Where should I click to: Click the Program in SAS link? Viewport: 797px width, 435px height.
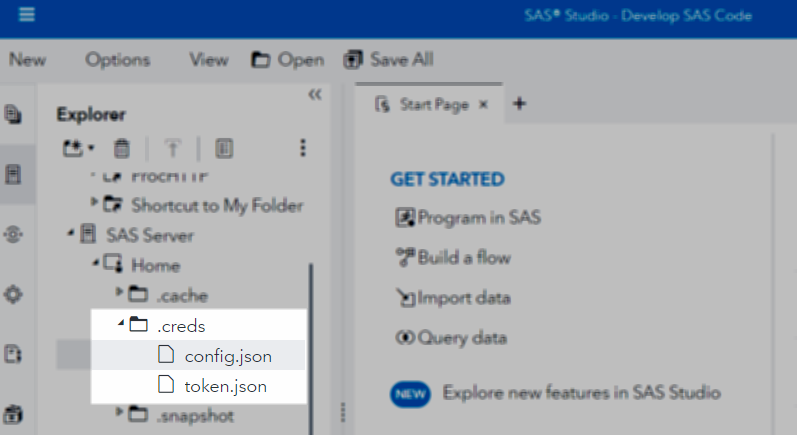coord(479,218)
